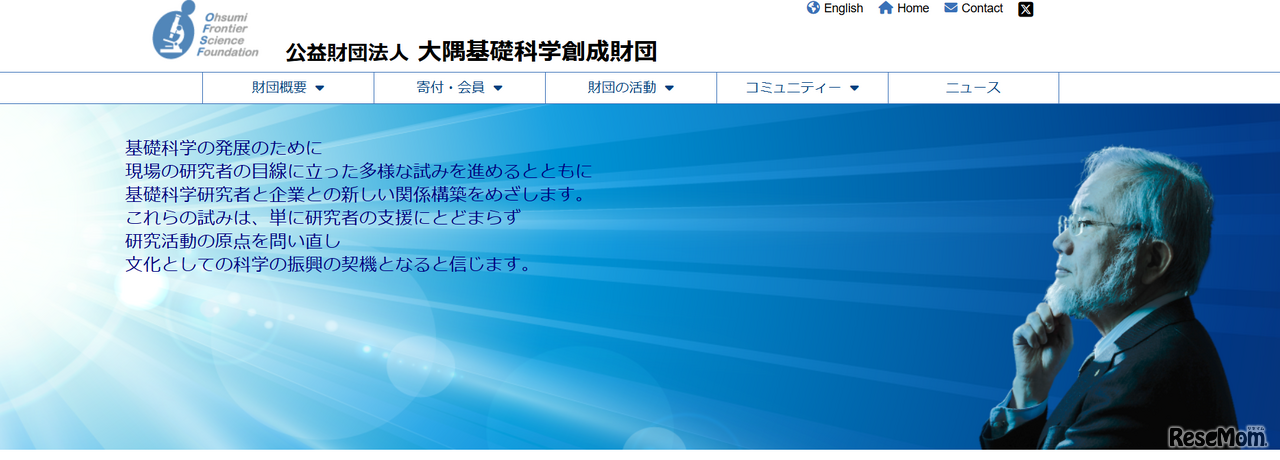Click the text line 基礎科学の発展のために
Screen dimensions: 1280x460
(x=224, y=148)
